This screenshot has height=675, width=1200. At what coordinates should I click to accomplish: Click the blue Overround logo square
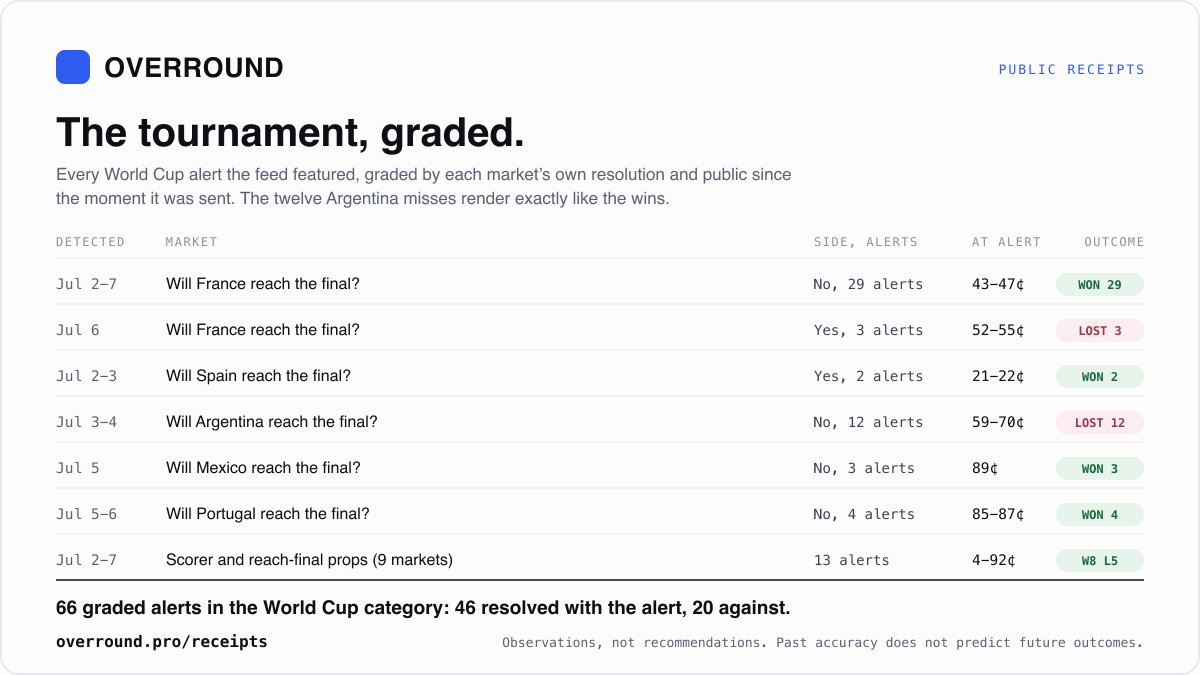pyautogui.click(x=73, y=67)
